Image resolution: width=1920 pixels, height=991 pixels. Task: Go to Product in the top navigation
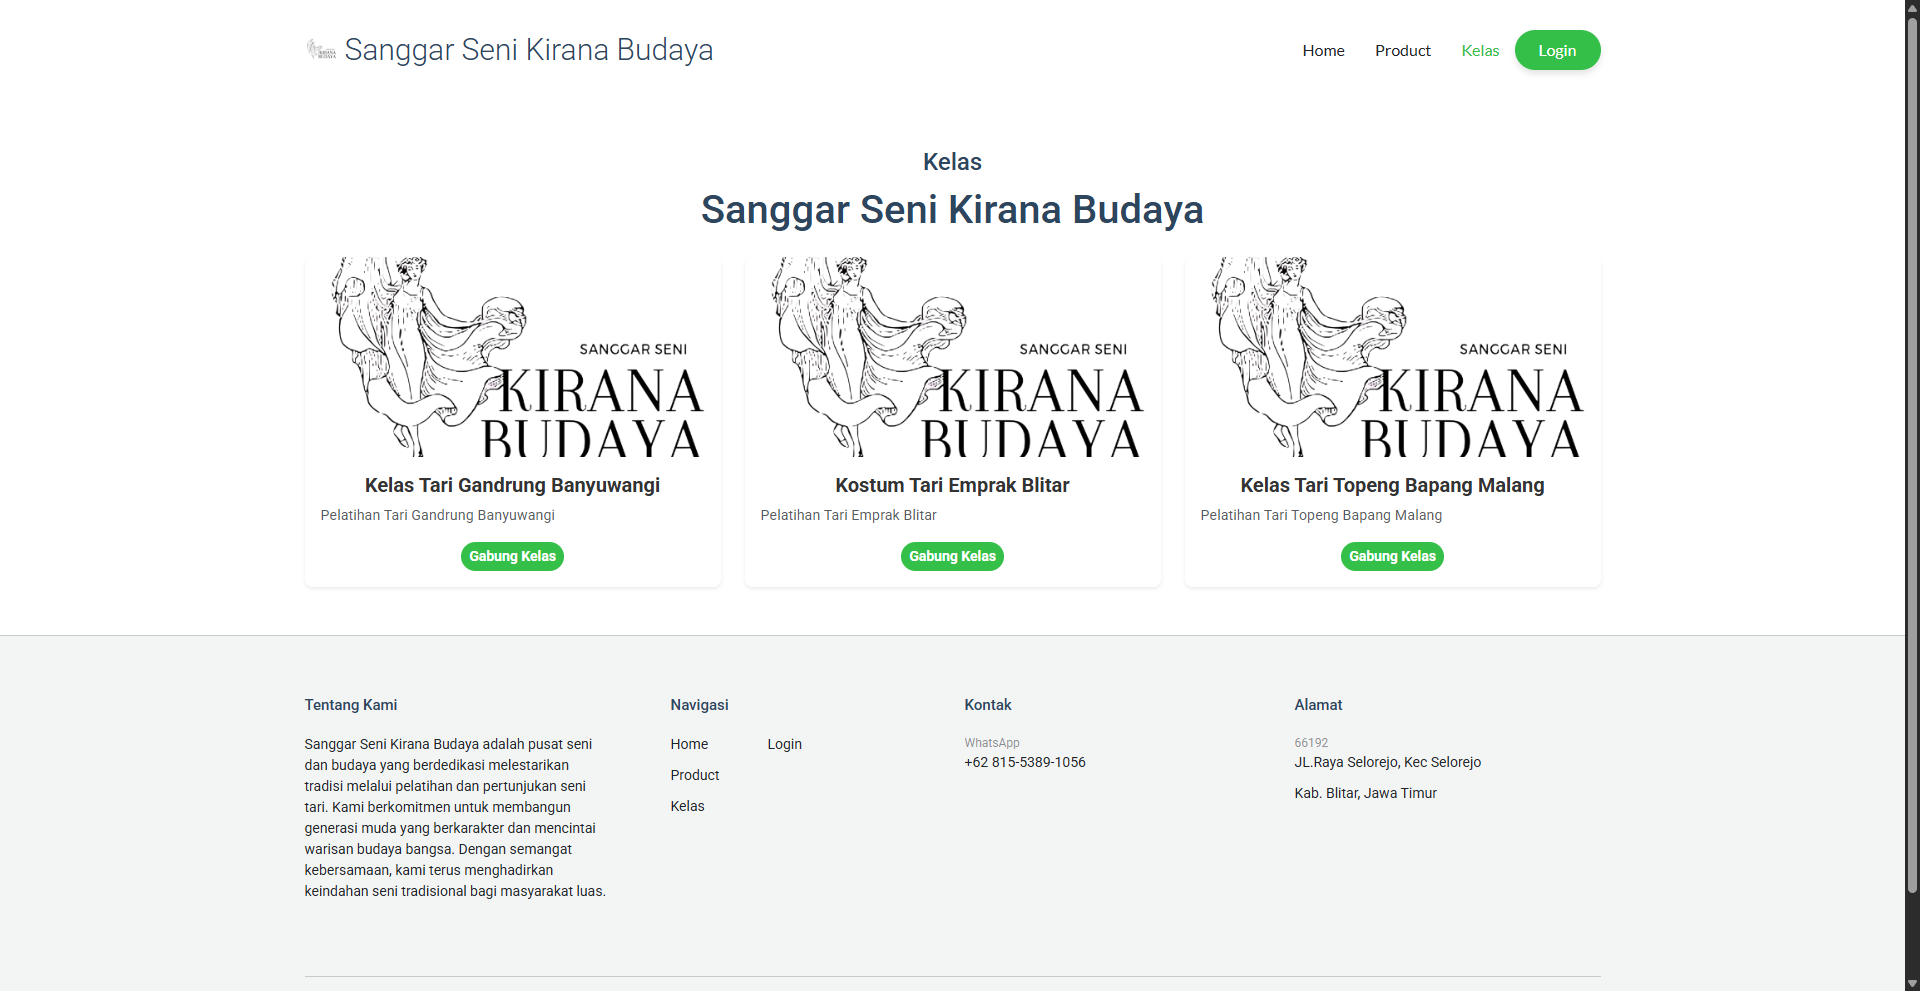point(1402,51)
